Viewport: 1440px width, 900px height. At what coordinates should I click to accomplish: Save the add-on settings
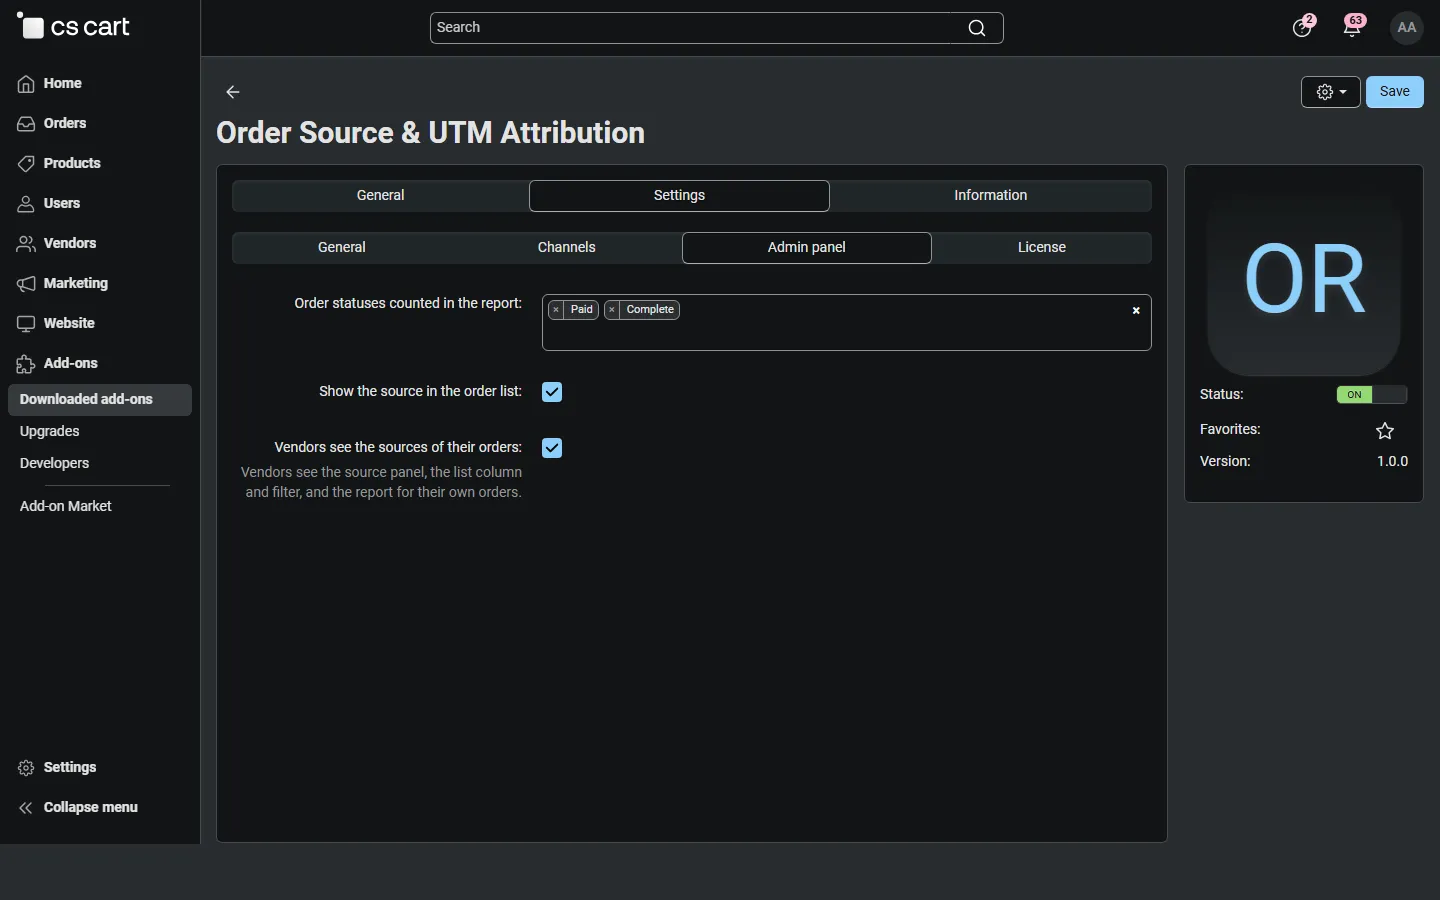[x=1395, y=92]
